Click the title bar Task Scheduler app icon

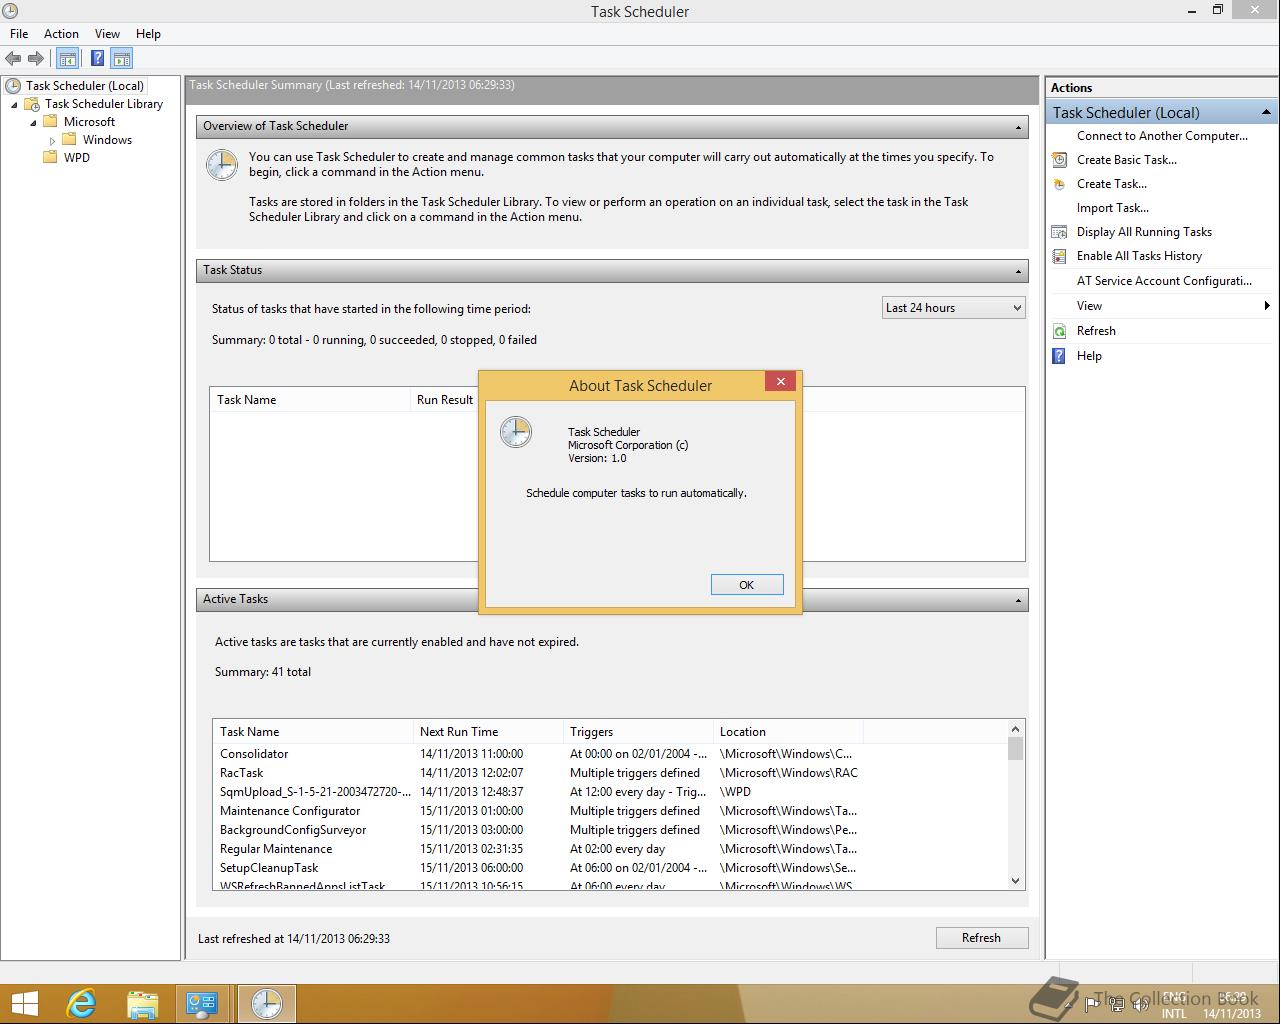tap(10, 11)
